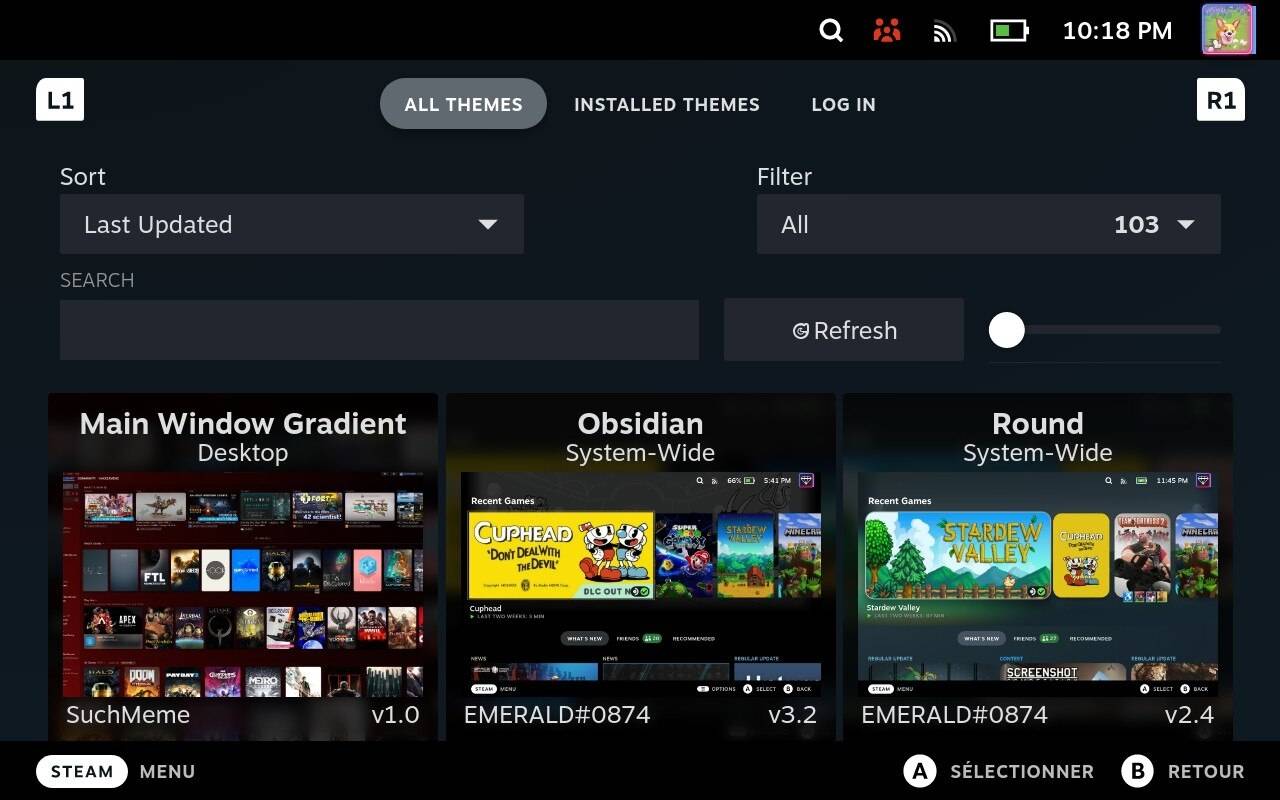1280x800 pixels.
Task: Check the battery status icon
Action: click(1009, 31)
